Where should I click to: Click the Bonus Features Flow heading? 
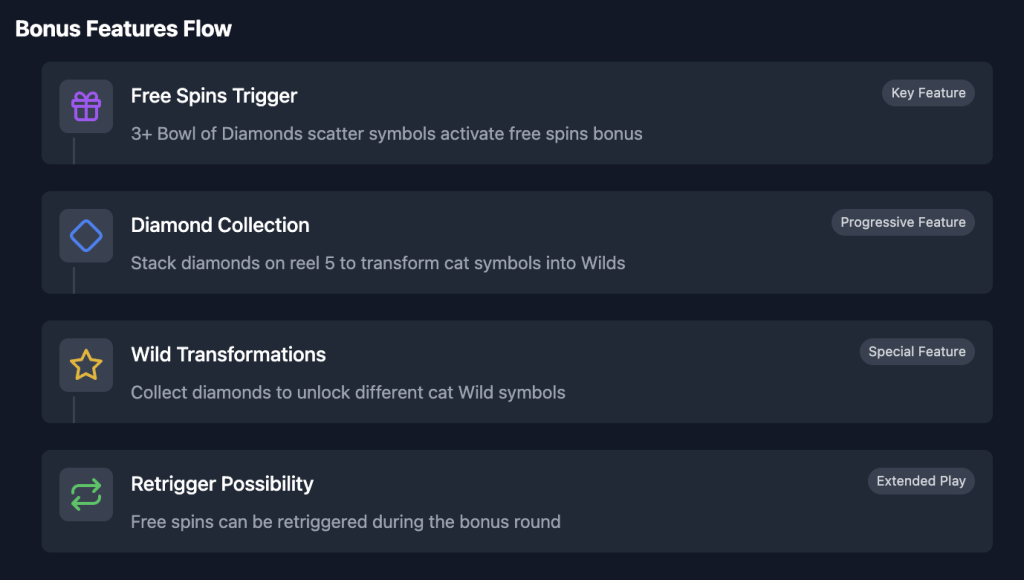pyautogui.click(x=123, y=29)
